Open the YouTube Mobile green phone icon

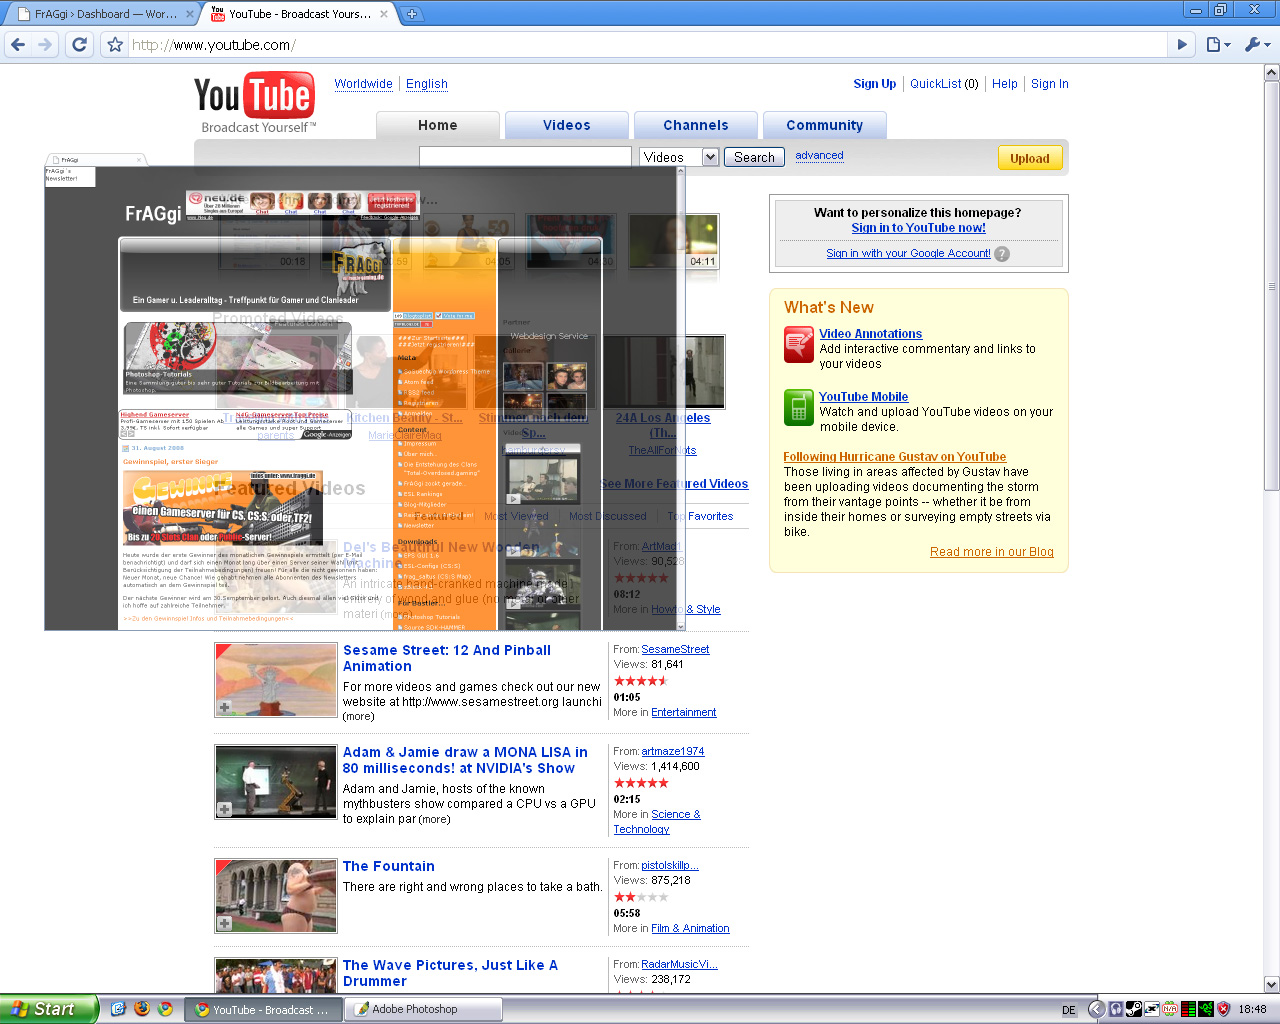(x=798, y=407)
